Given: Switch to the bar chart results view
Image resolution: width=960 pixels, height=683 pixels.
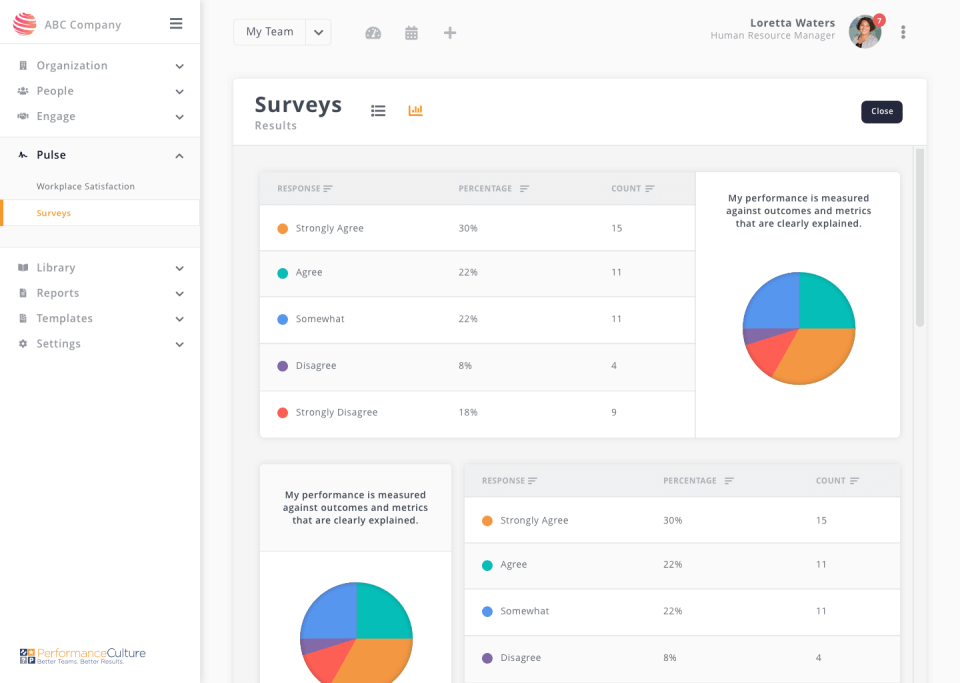Looking at the screenshot, I should pos(416,110).
